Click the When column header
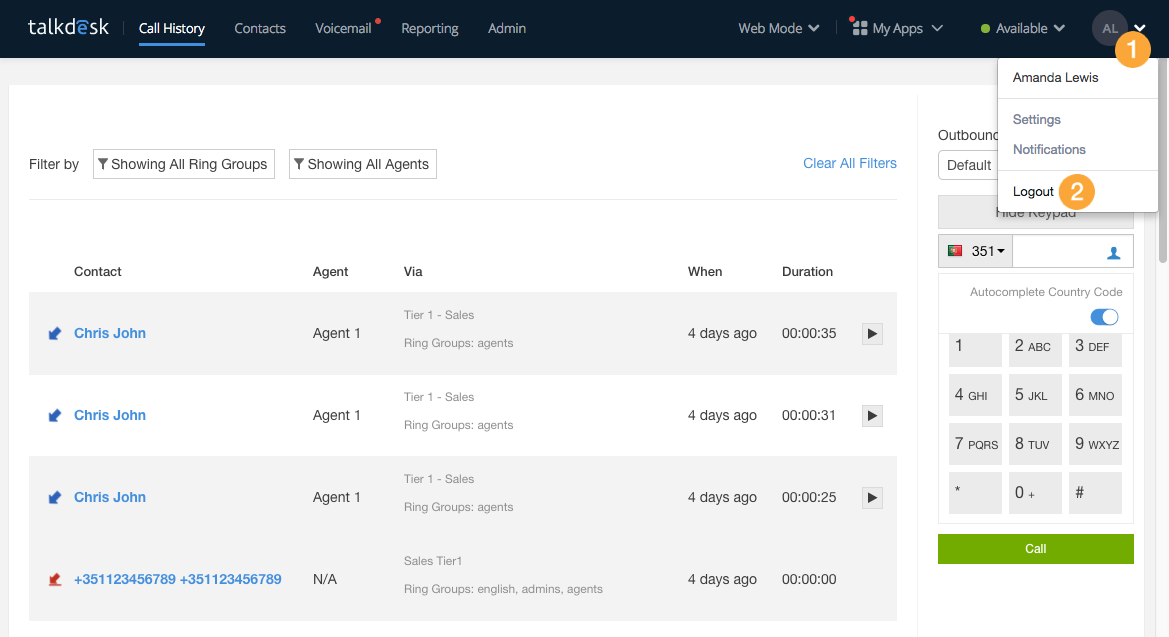1169x637 pixels. click(x=705, y=272)
